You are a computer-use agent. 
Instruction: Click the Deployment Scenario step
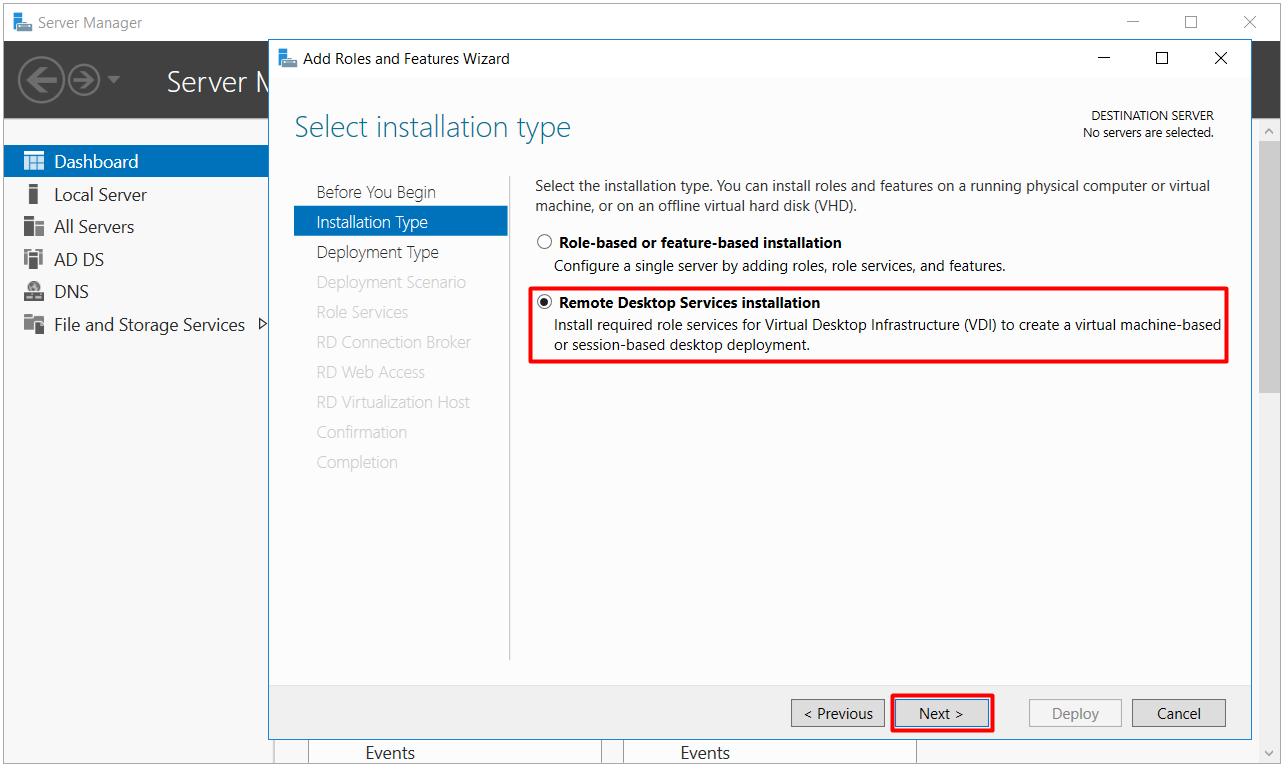pos(391,282)
